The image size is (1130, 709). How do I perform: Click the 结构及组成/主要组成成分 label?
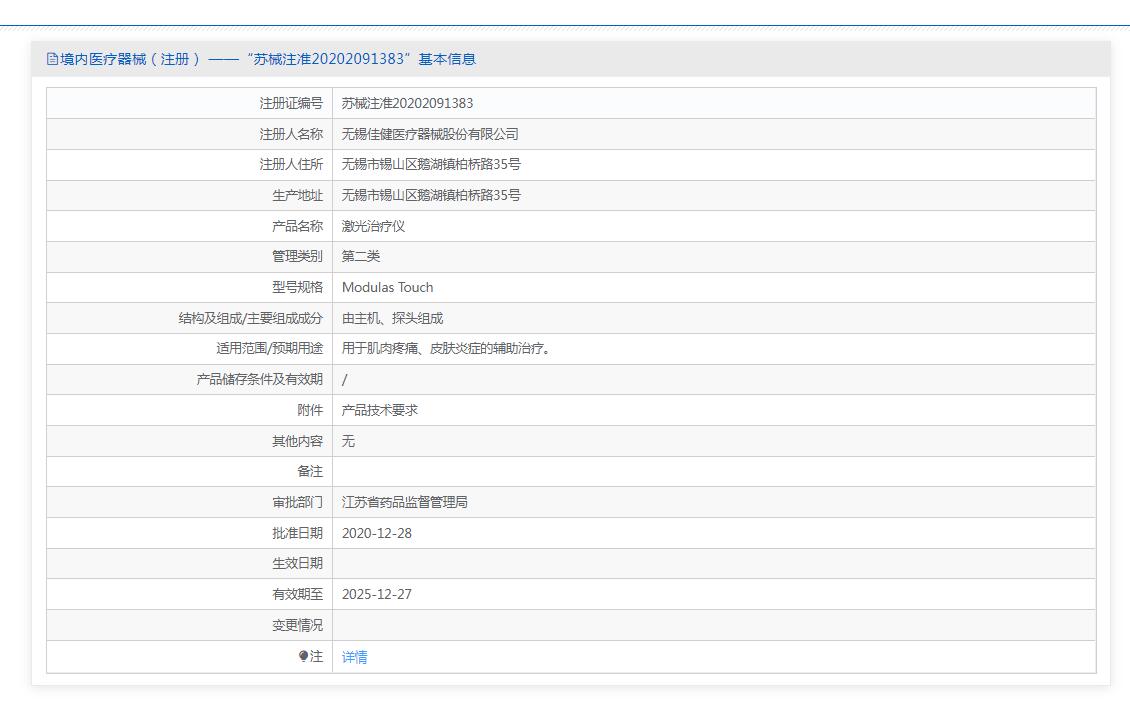251,318
